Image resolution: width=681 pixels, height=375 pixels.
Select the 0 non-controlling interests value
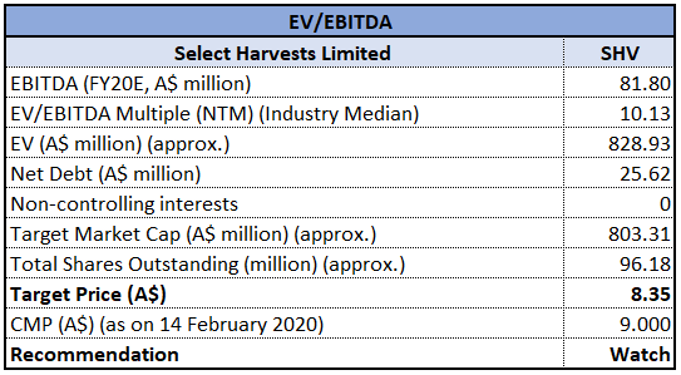[x=619, y=204]
